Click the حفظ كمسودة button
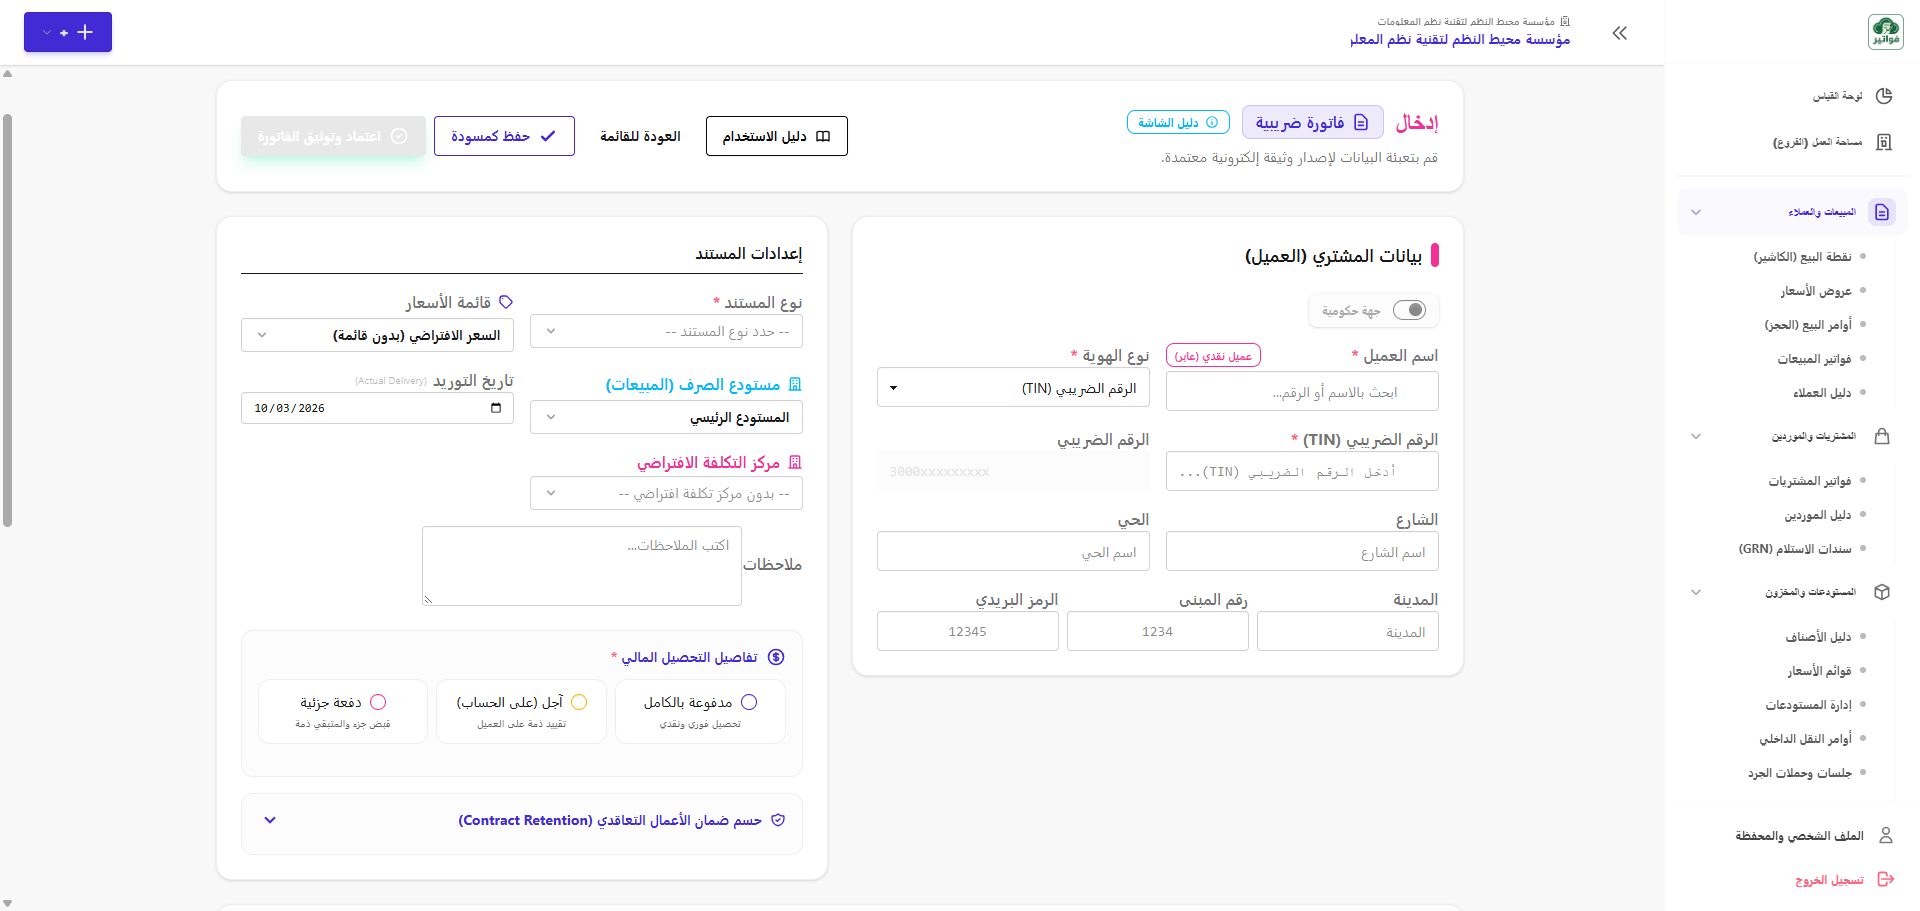The height and width of the screenshot is (911, 1920). [x=504, y=136]
